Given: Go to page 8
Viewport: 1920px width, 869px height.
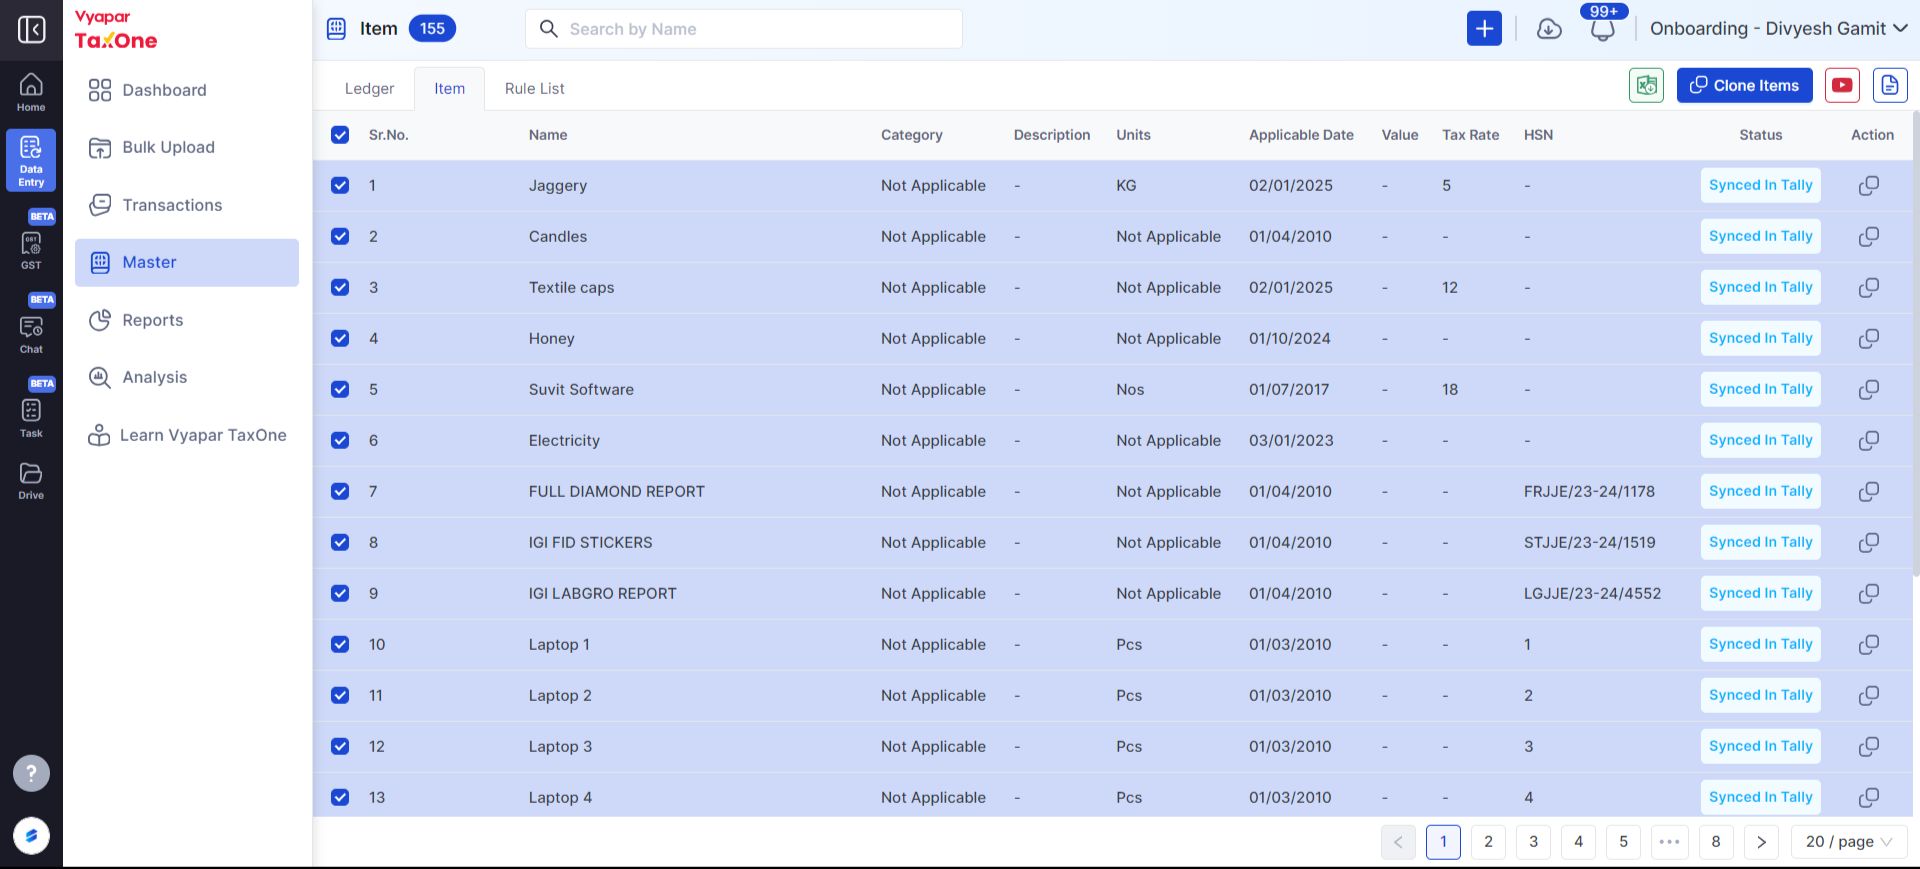Looking at the screenshot, I should (1716, 842).
